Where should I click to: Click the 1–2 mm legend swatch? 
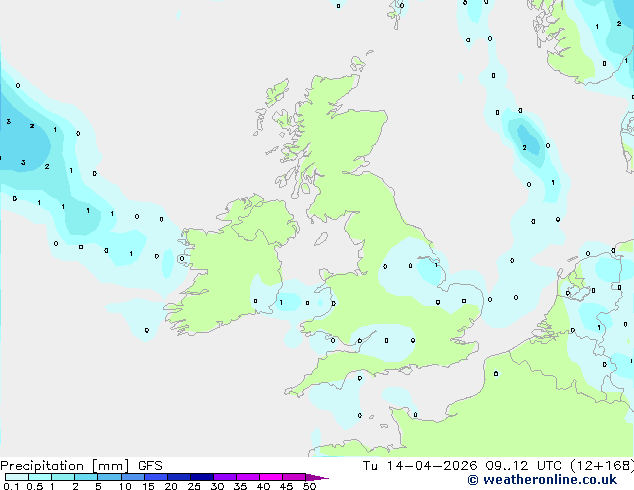(63, 477)
